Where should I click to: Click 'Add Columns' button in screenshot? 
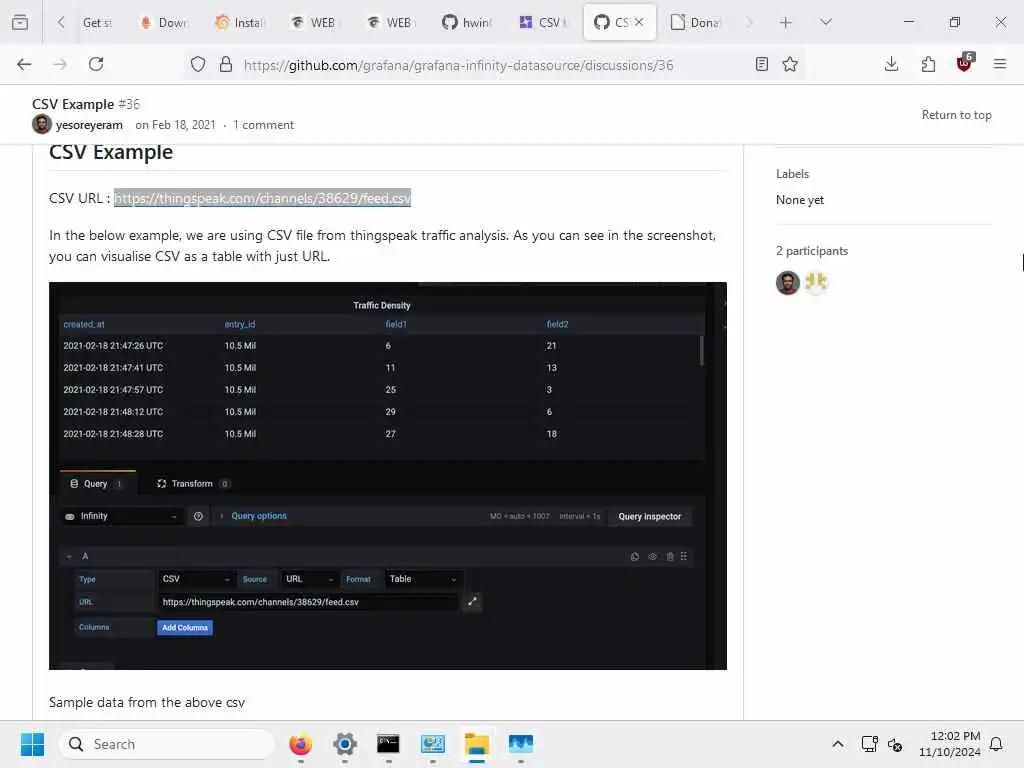coord(185,628)
